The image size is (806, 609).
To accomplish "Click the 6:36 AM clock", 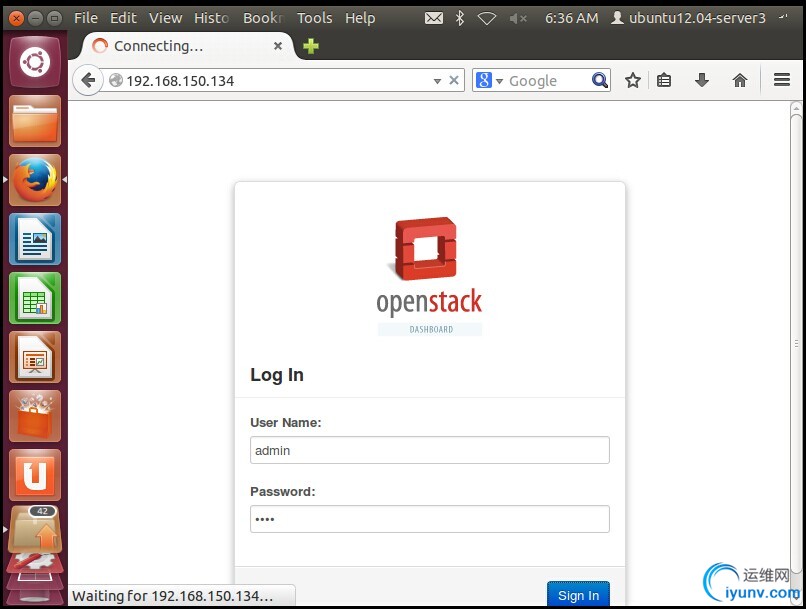I will tap(572, 19).
